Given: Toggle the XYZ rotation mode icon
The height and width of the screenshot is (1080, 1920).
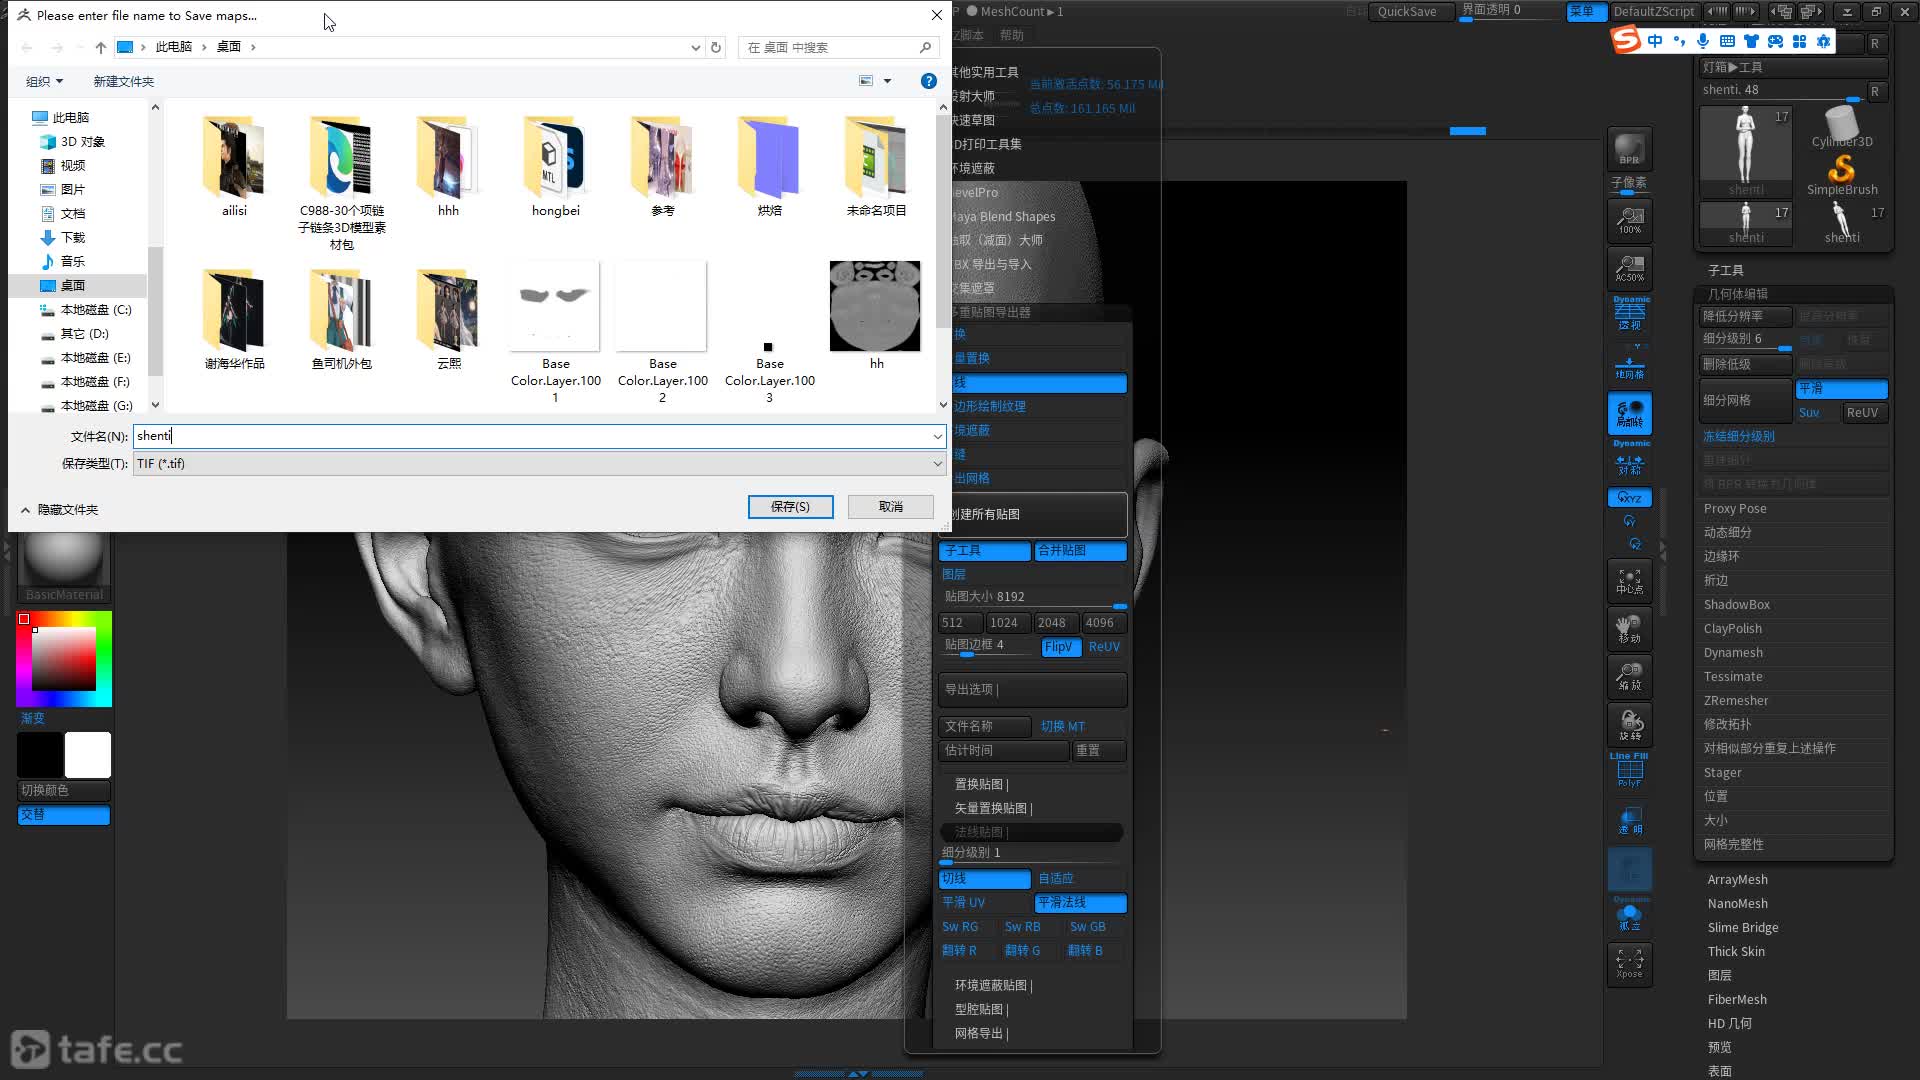Looking at the screenshot, I should (x=1629, y=497).
